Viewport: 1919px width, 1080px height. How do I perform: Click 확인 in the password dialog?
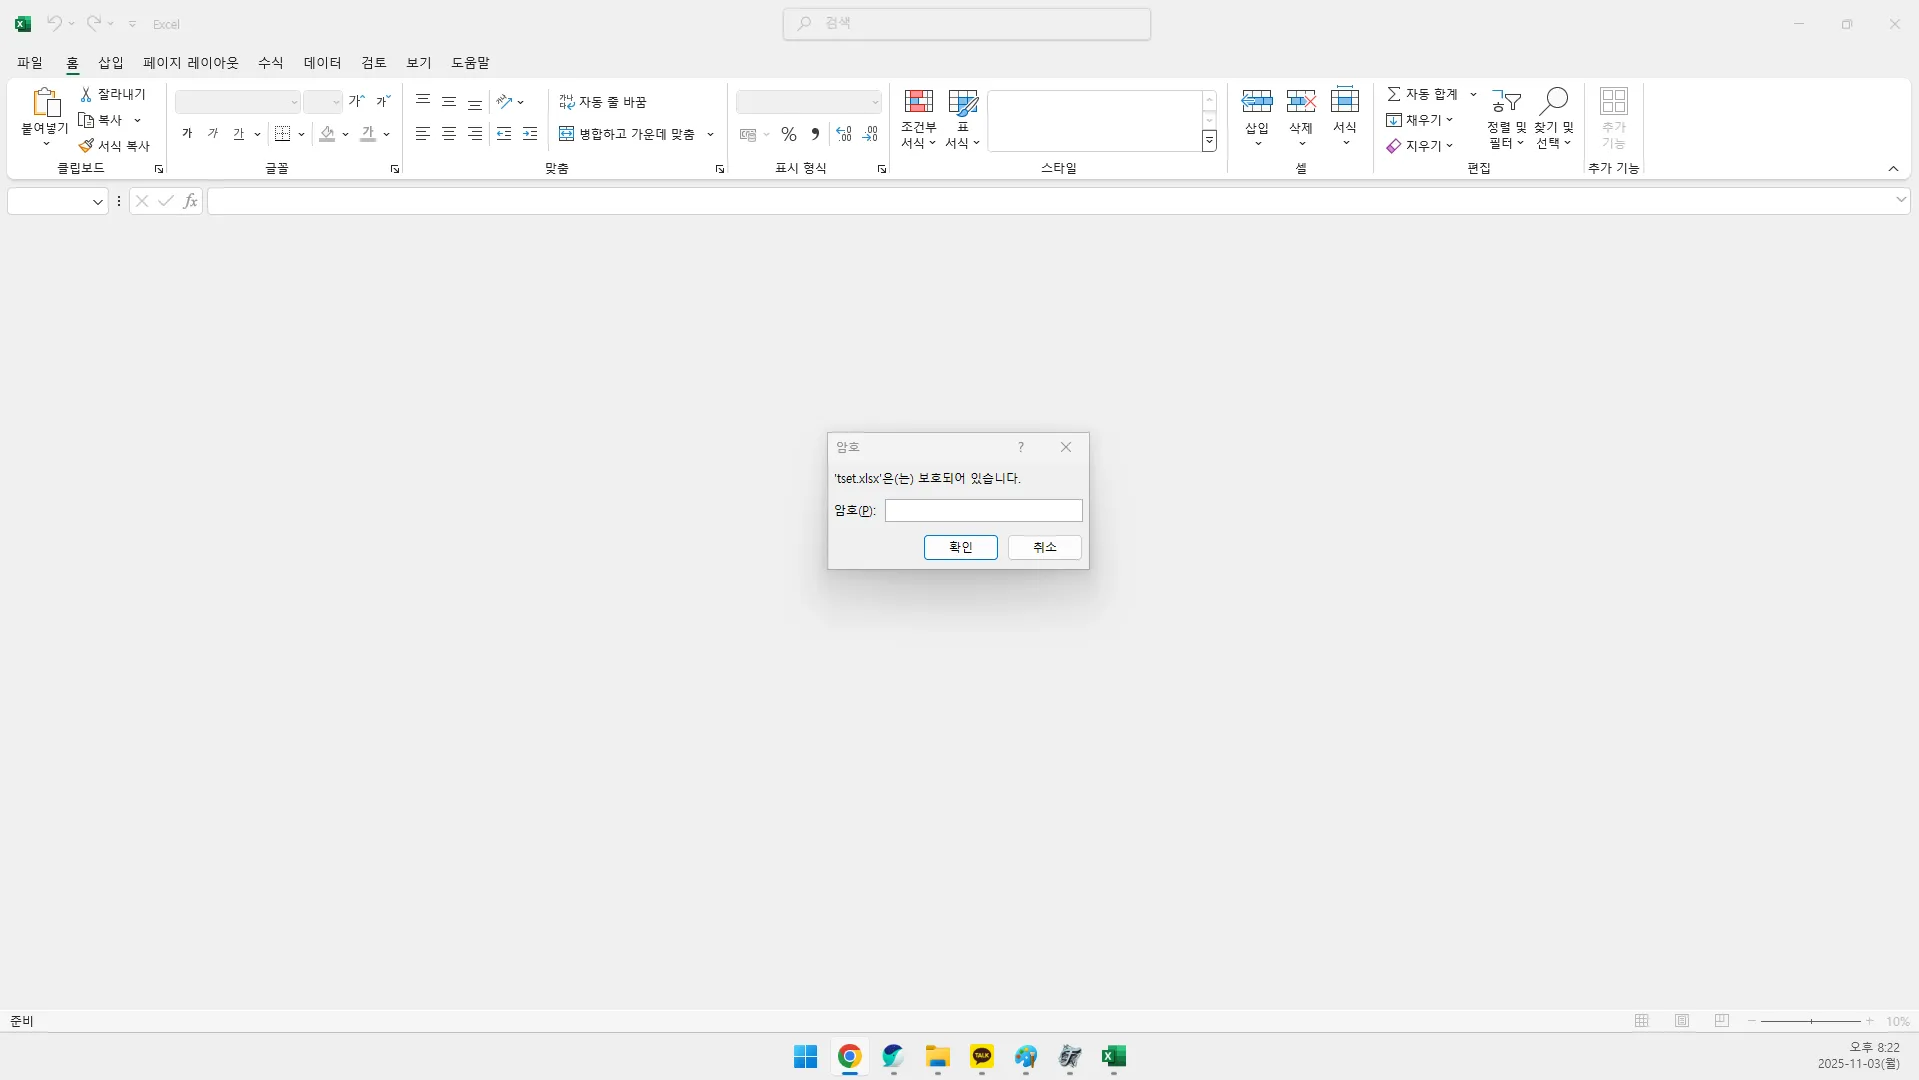959,547
